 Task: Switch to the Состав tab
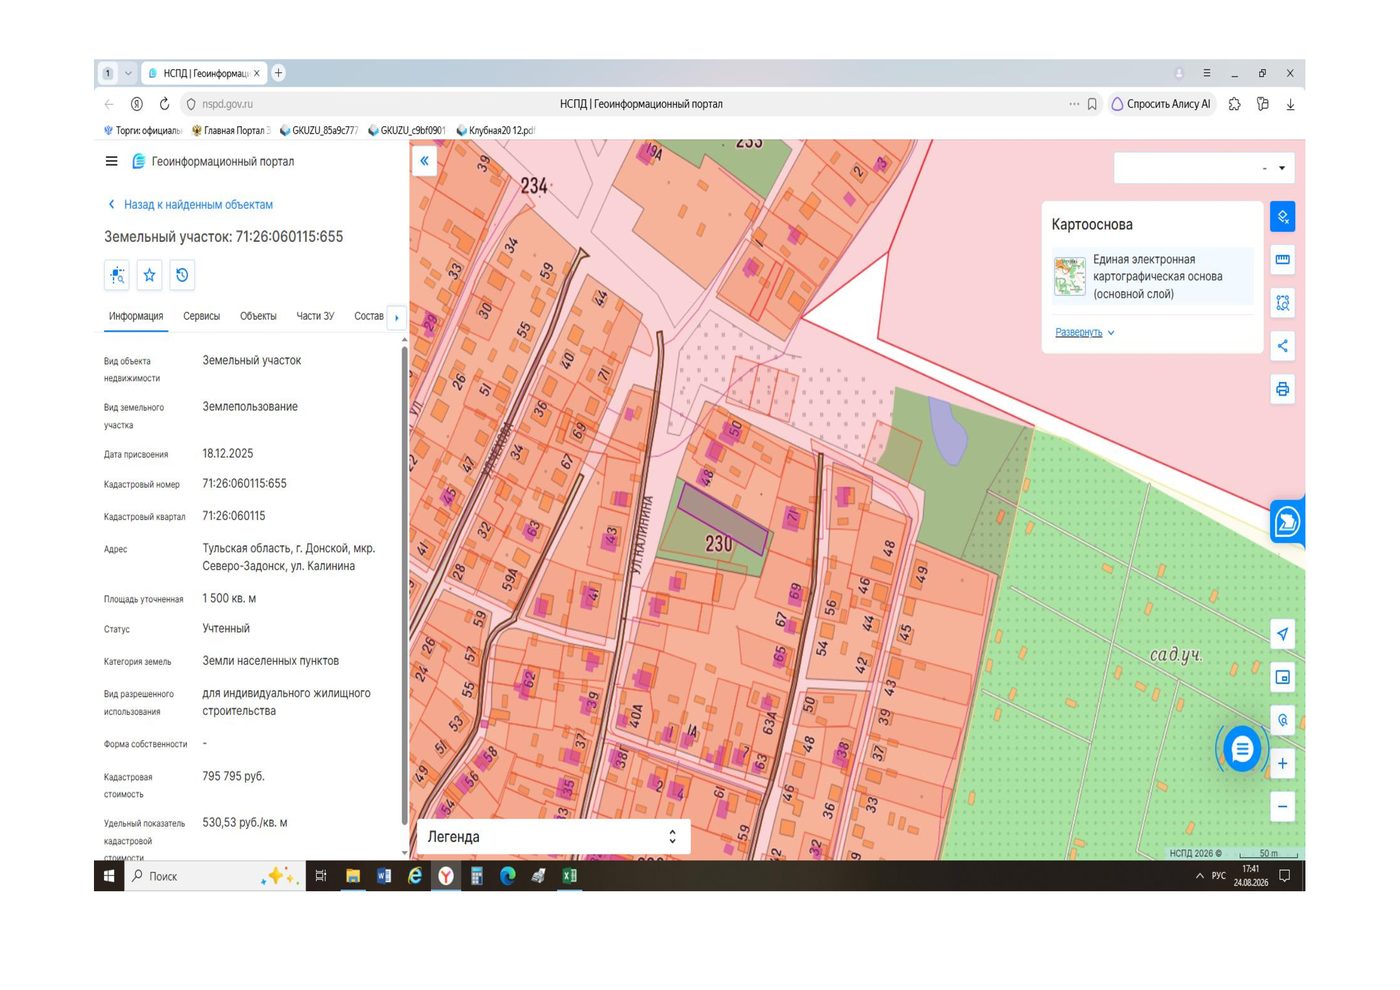(369, 316)
